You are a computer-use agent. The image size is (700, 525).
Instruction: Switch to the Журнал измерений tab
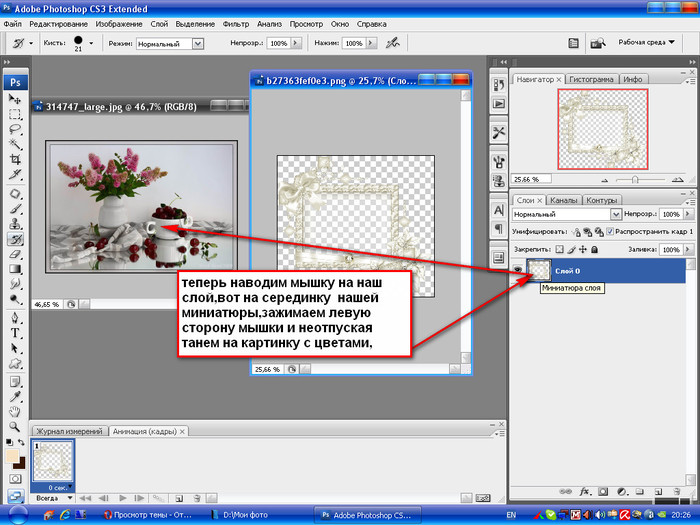[69, 431]
